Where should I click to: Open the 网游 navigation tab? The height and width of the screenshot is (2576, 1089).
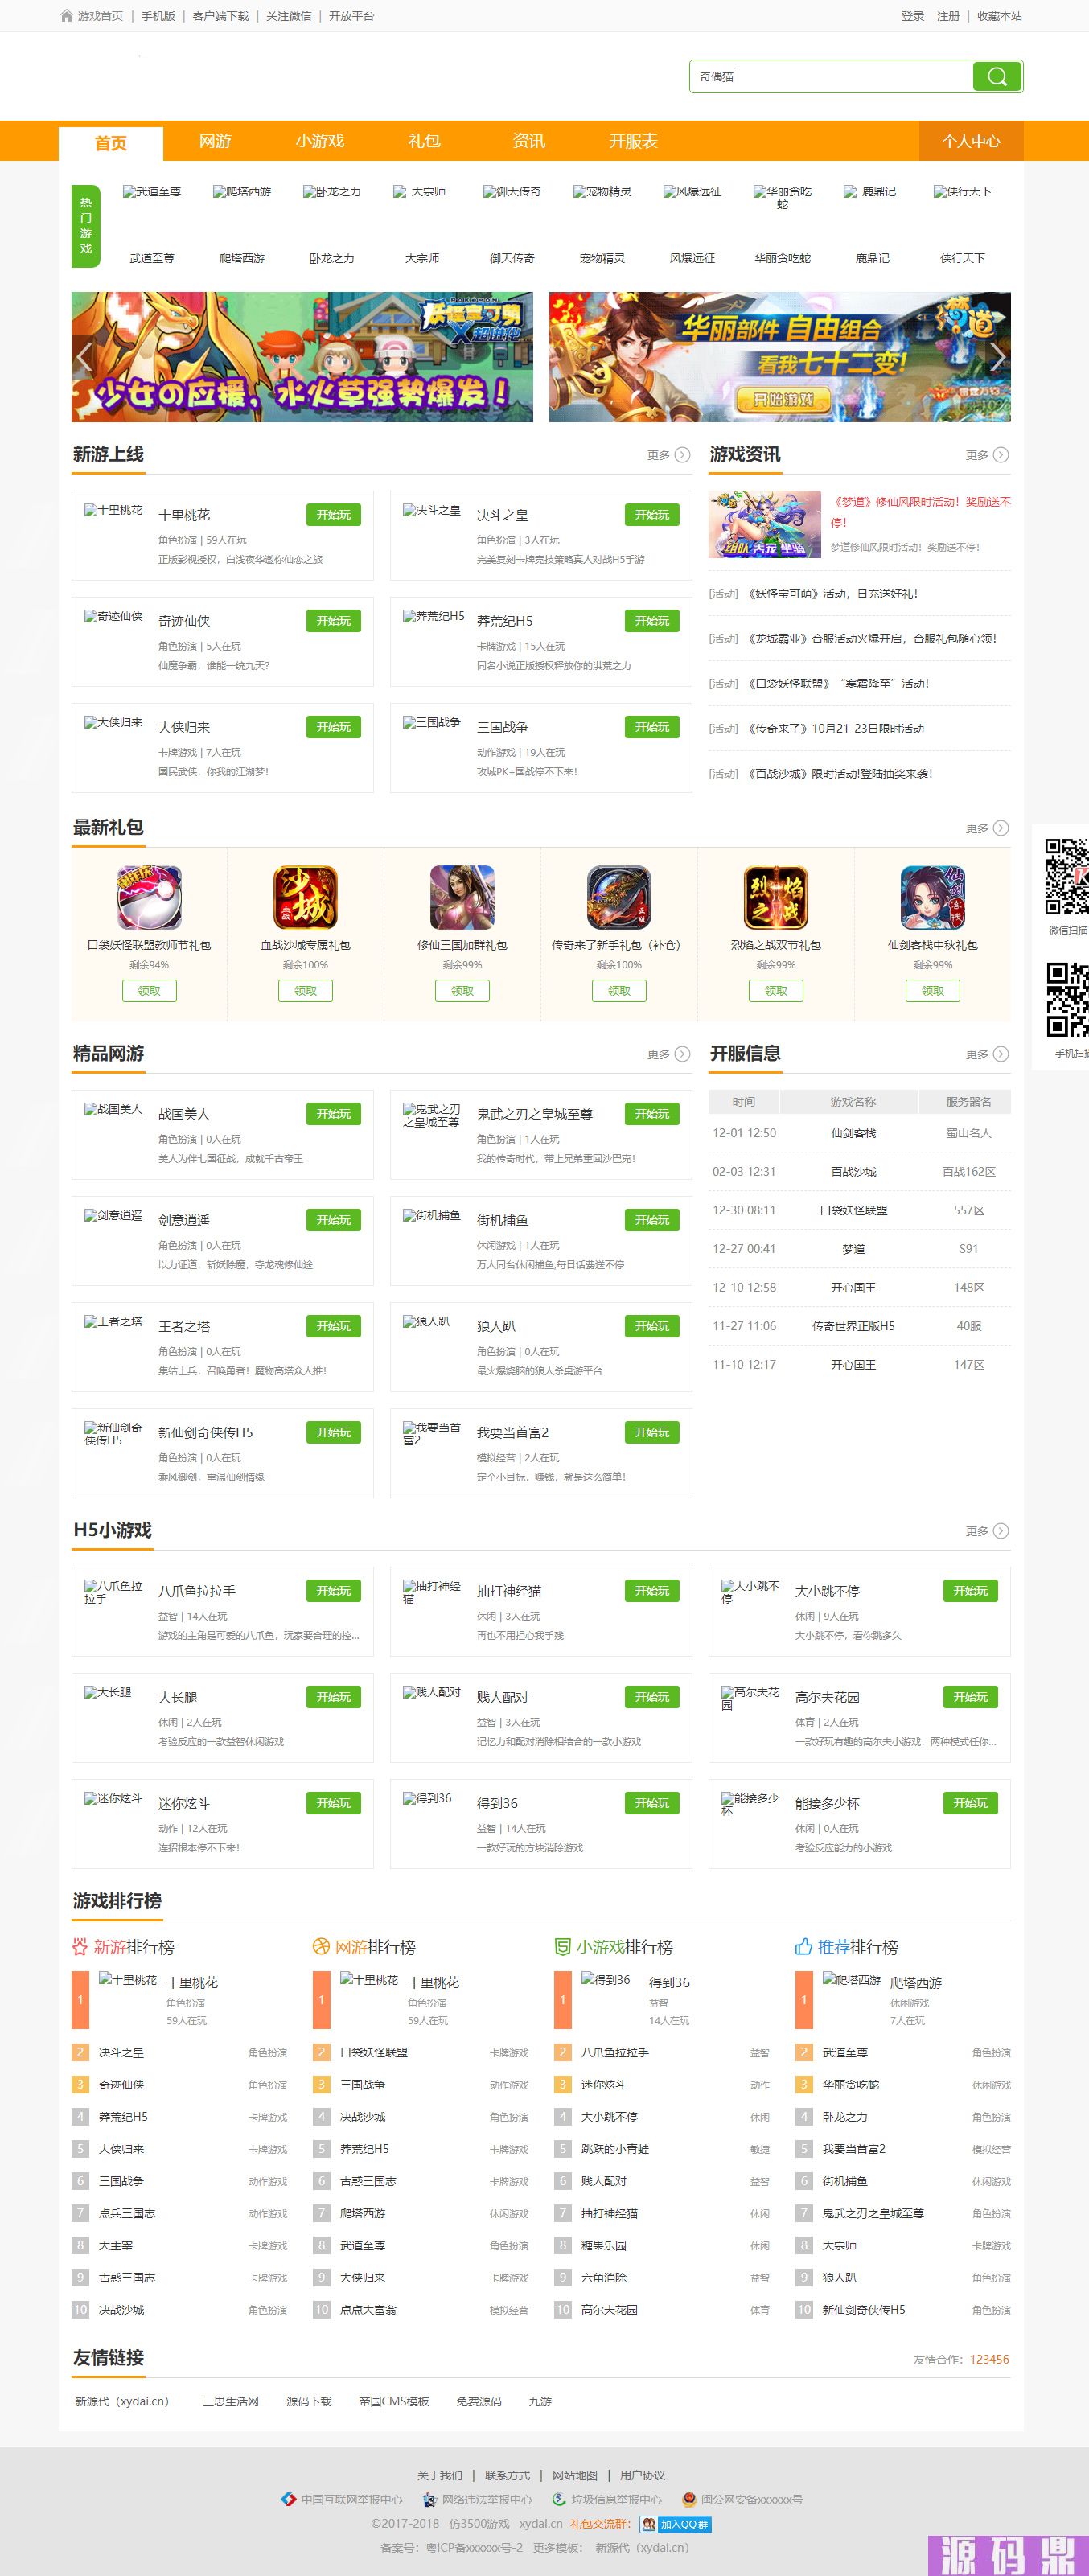click(215, 141)
